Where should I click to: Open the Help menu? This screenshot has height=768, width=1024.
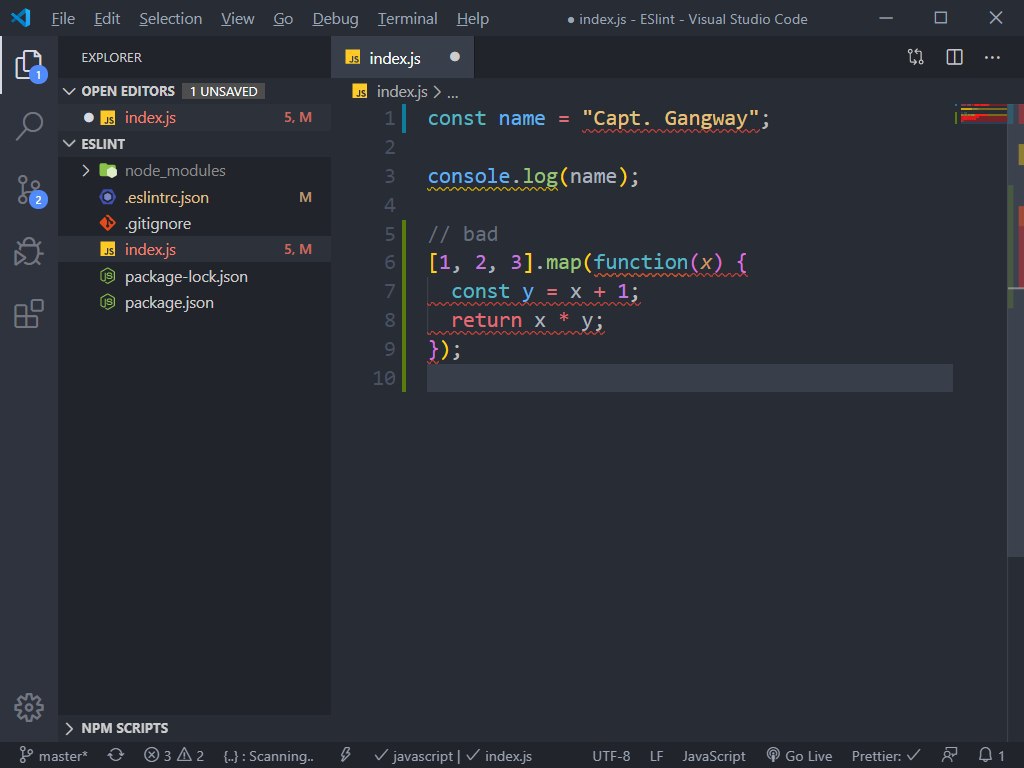tap(473, 18)
